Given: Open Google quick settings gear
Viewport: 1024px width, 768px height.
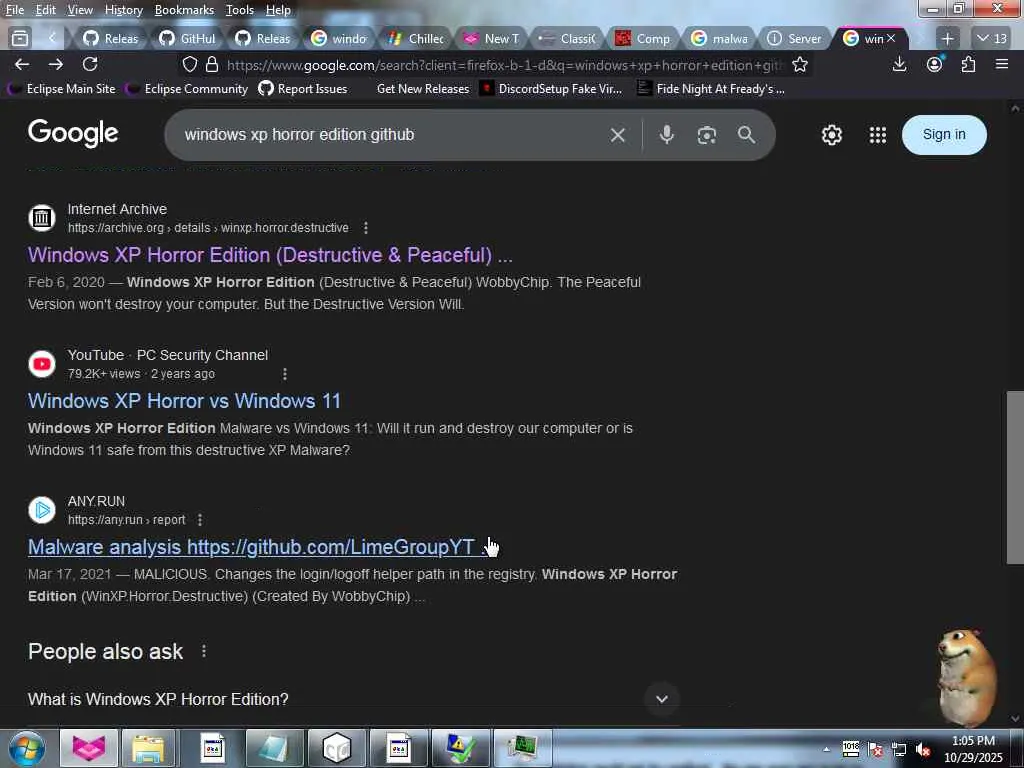Looking at the screenshot, I should coord(831,135).
